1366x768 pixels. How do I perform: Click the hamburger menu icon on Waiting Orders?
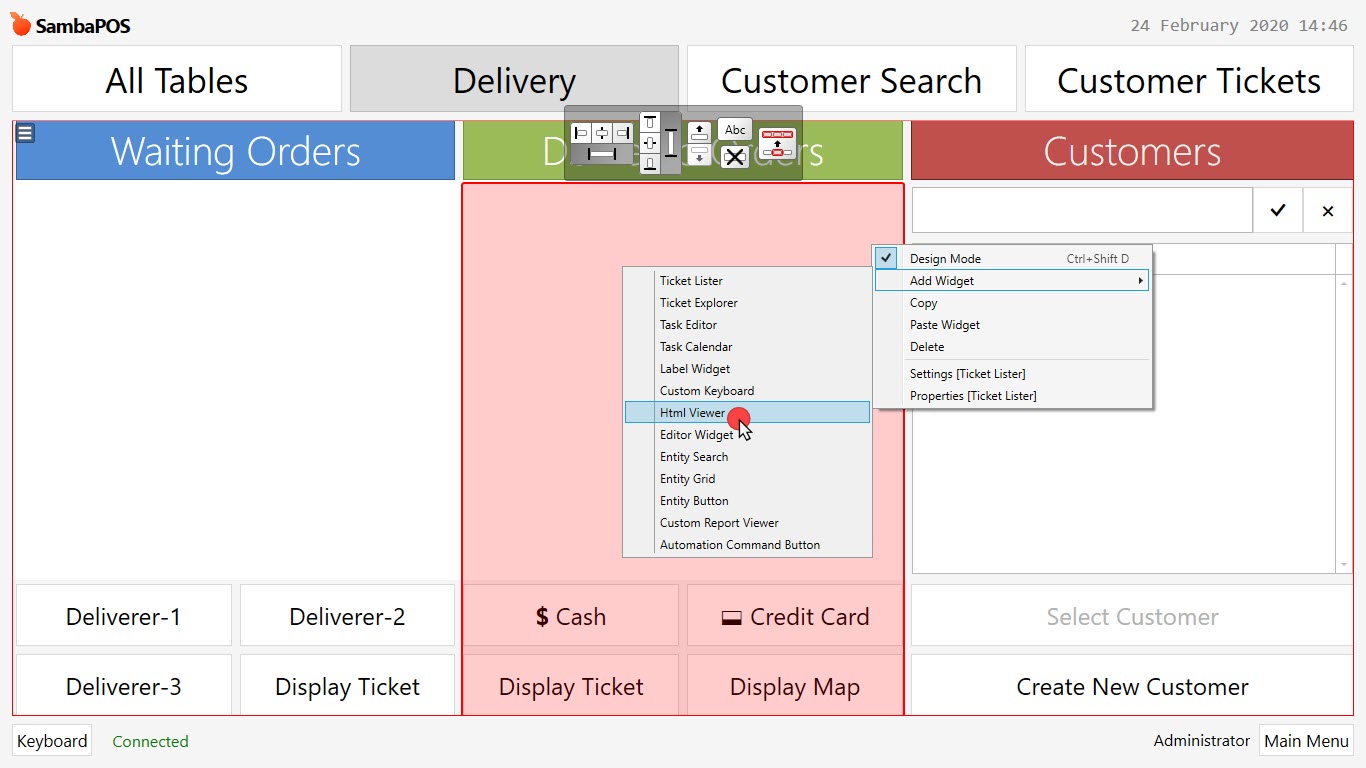pos(23,131)
